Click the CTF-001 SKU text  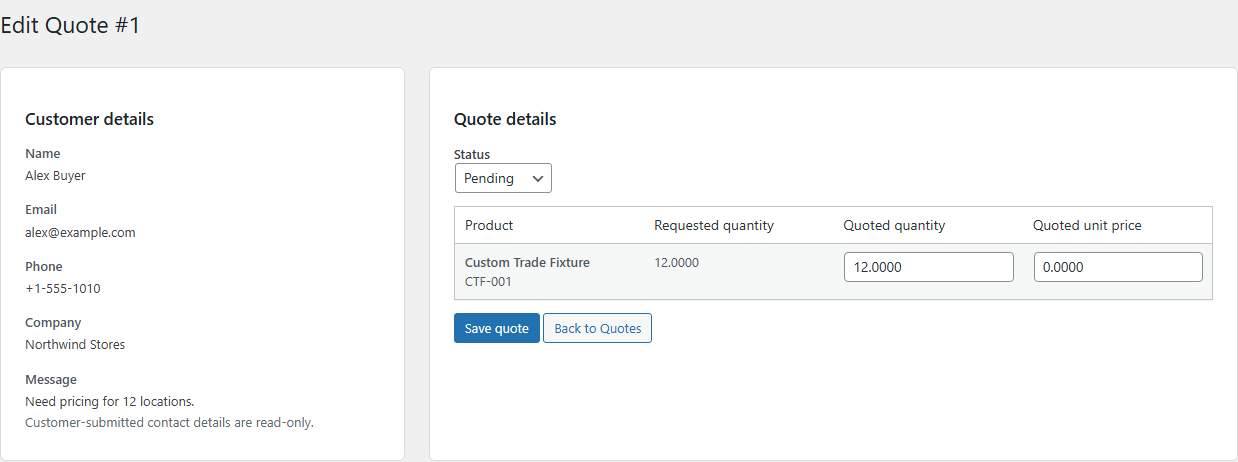[488, 282]
